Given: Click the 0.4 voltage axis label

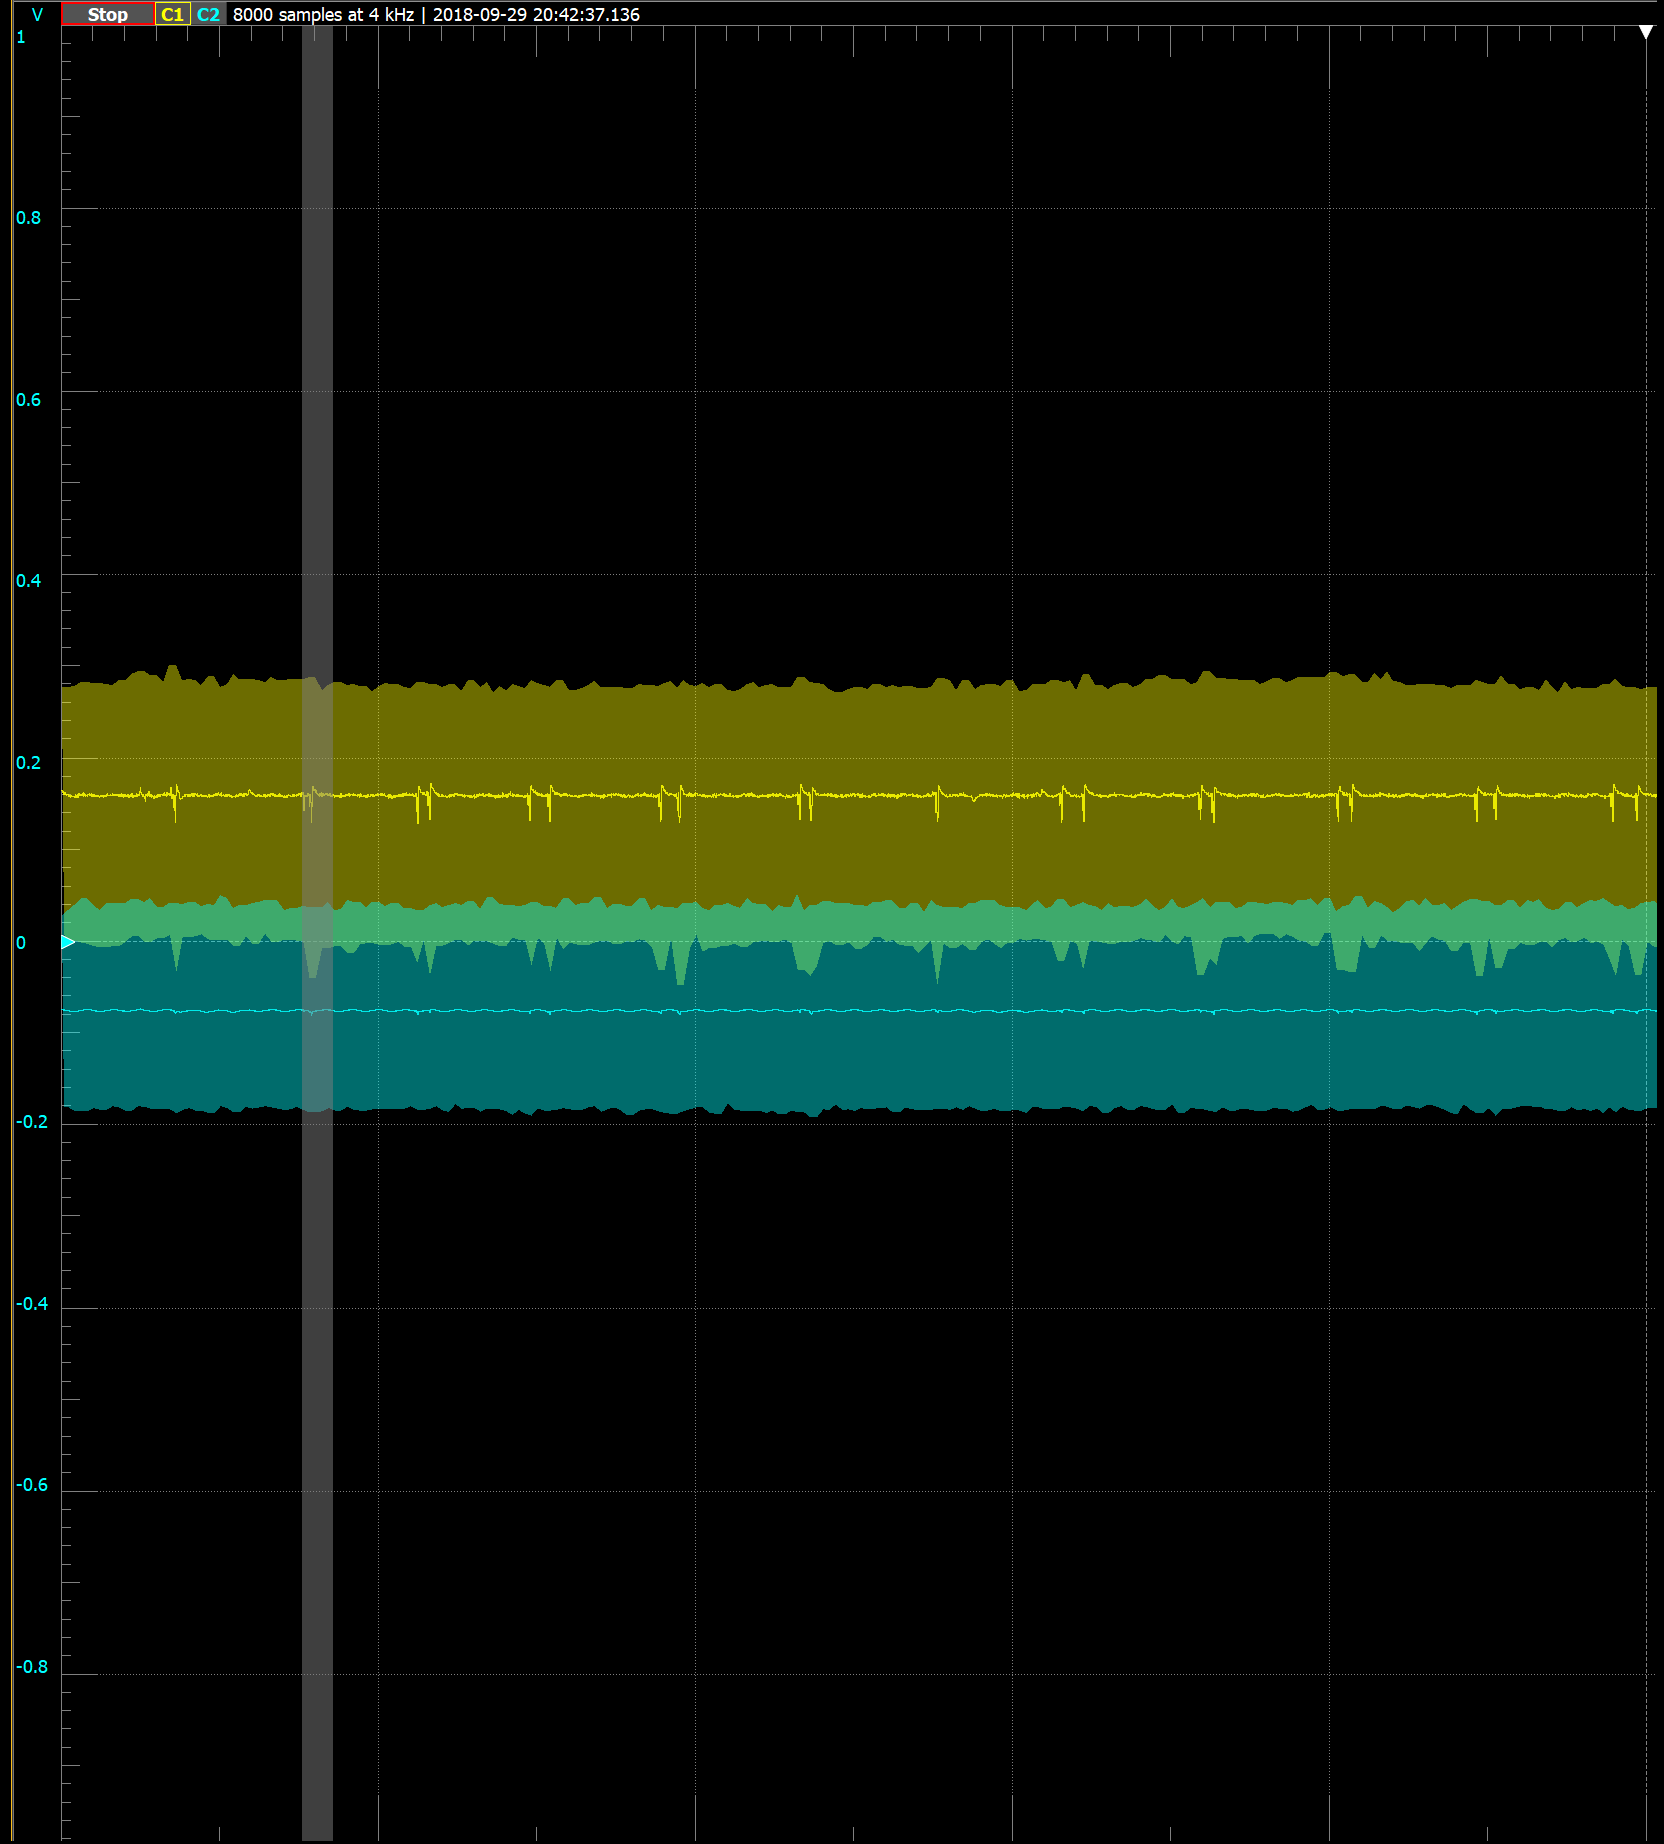Looking at the screenshot, I should 29,581.
